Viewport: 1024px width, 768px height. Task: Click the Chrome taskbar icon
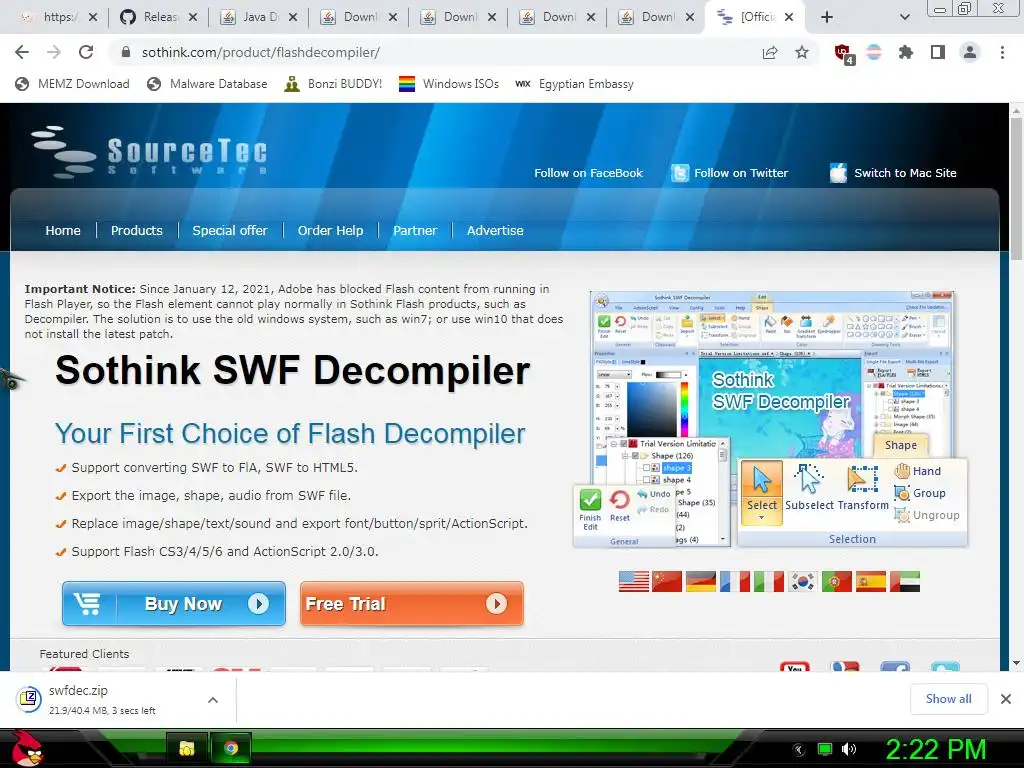coord(231,748)
